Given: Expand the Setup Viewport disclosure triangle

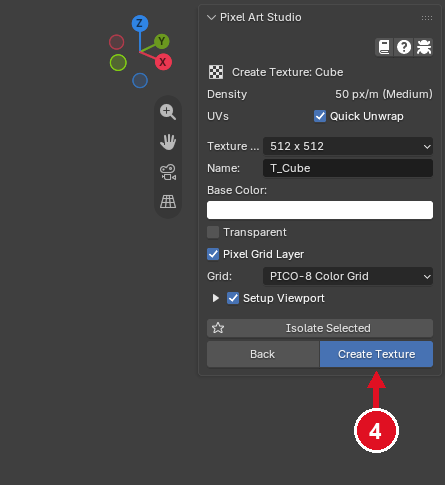Looking at the screenshot, I should 216,298.
